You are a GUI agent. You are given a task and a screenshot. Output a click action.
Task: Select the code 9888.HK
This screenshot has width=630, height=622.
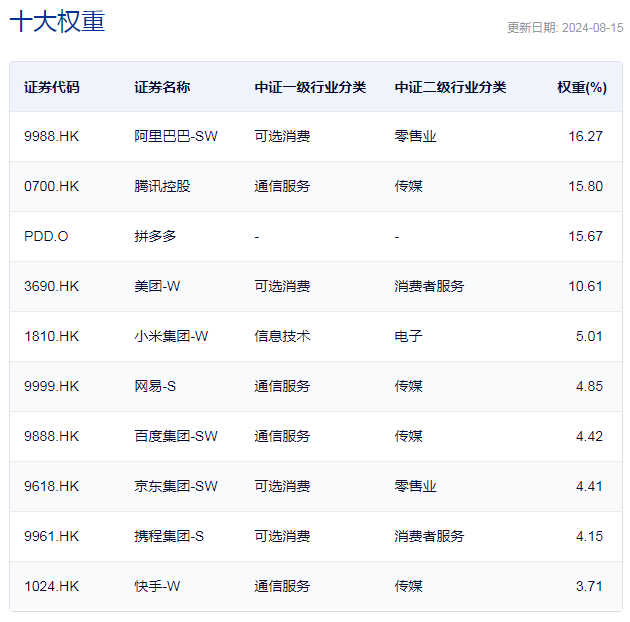[51, 436]
